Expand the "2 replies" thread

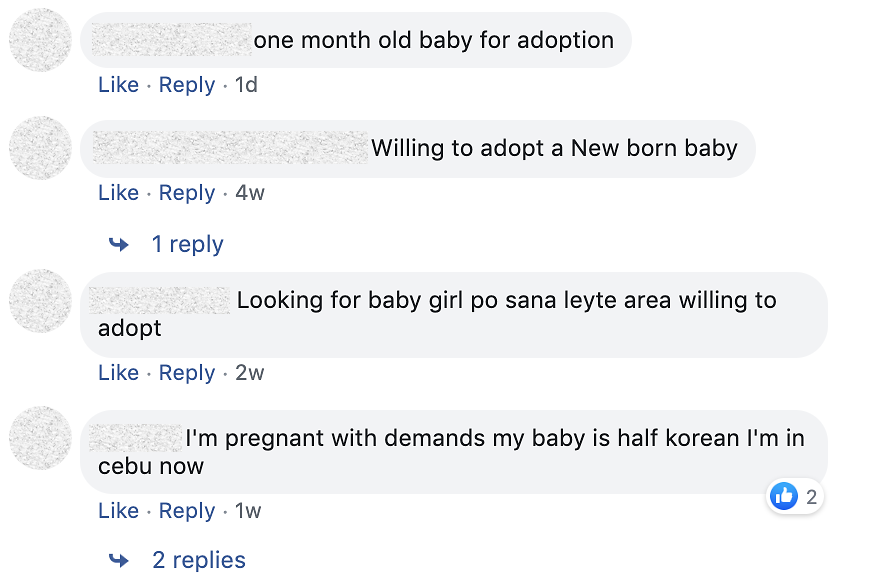click(198, 560)
